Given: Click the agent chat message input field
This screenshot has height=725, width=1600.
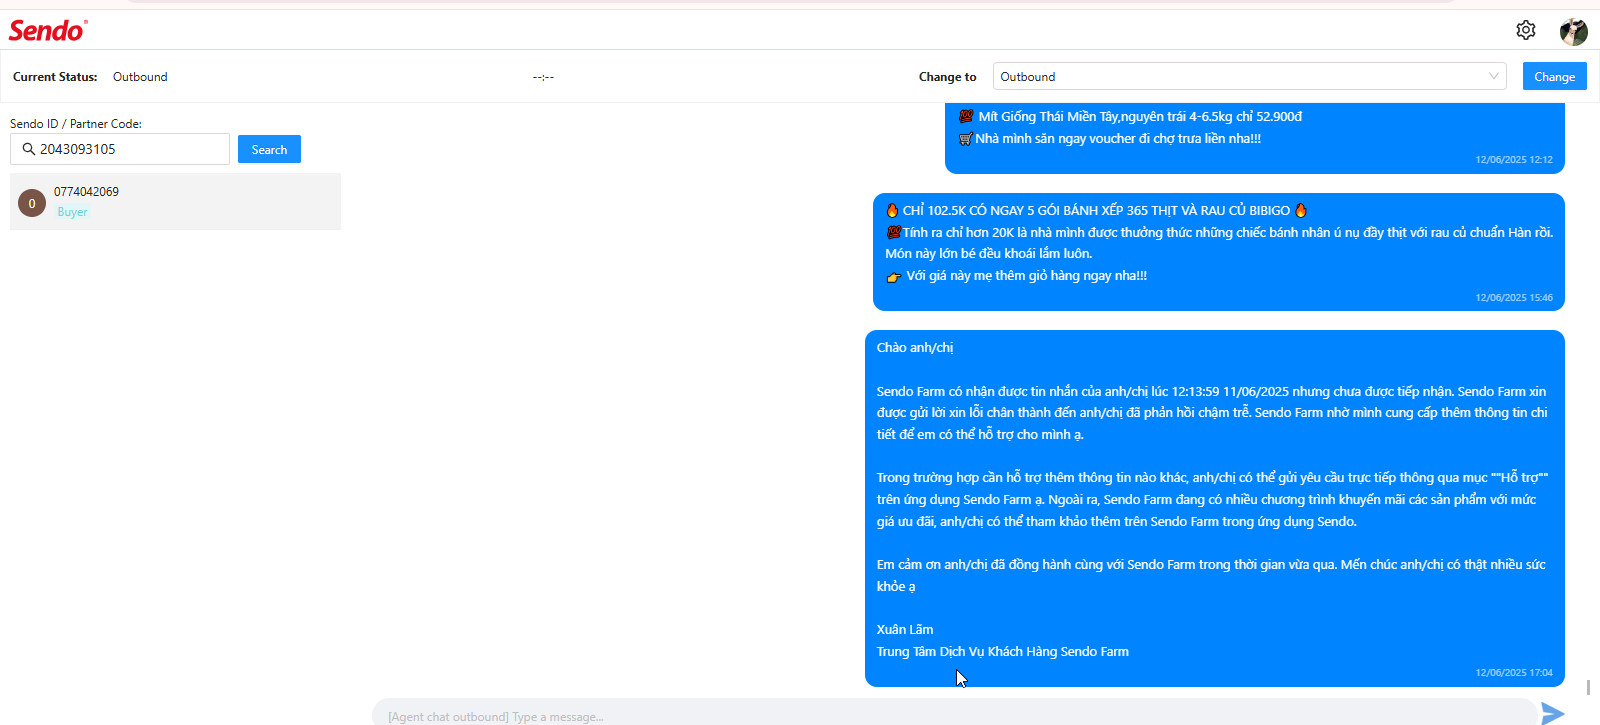Looking at the screenshot, I should coord(954,713).
